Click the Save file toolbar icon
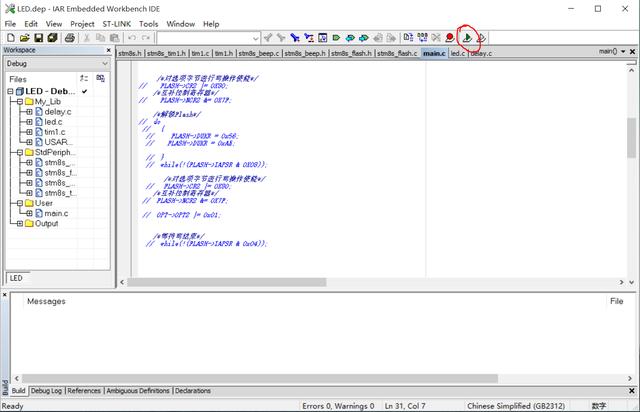This screenshot has width=640, height=412. pos(38,38)
